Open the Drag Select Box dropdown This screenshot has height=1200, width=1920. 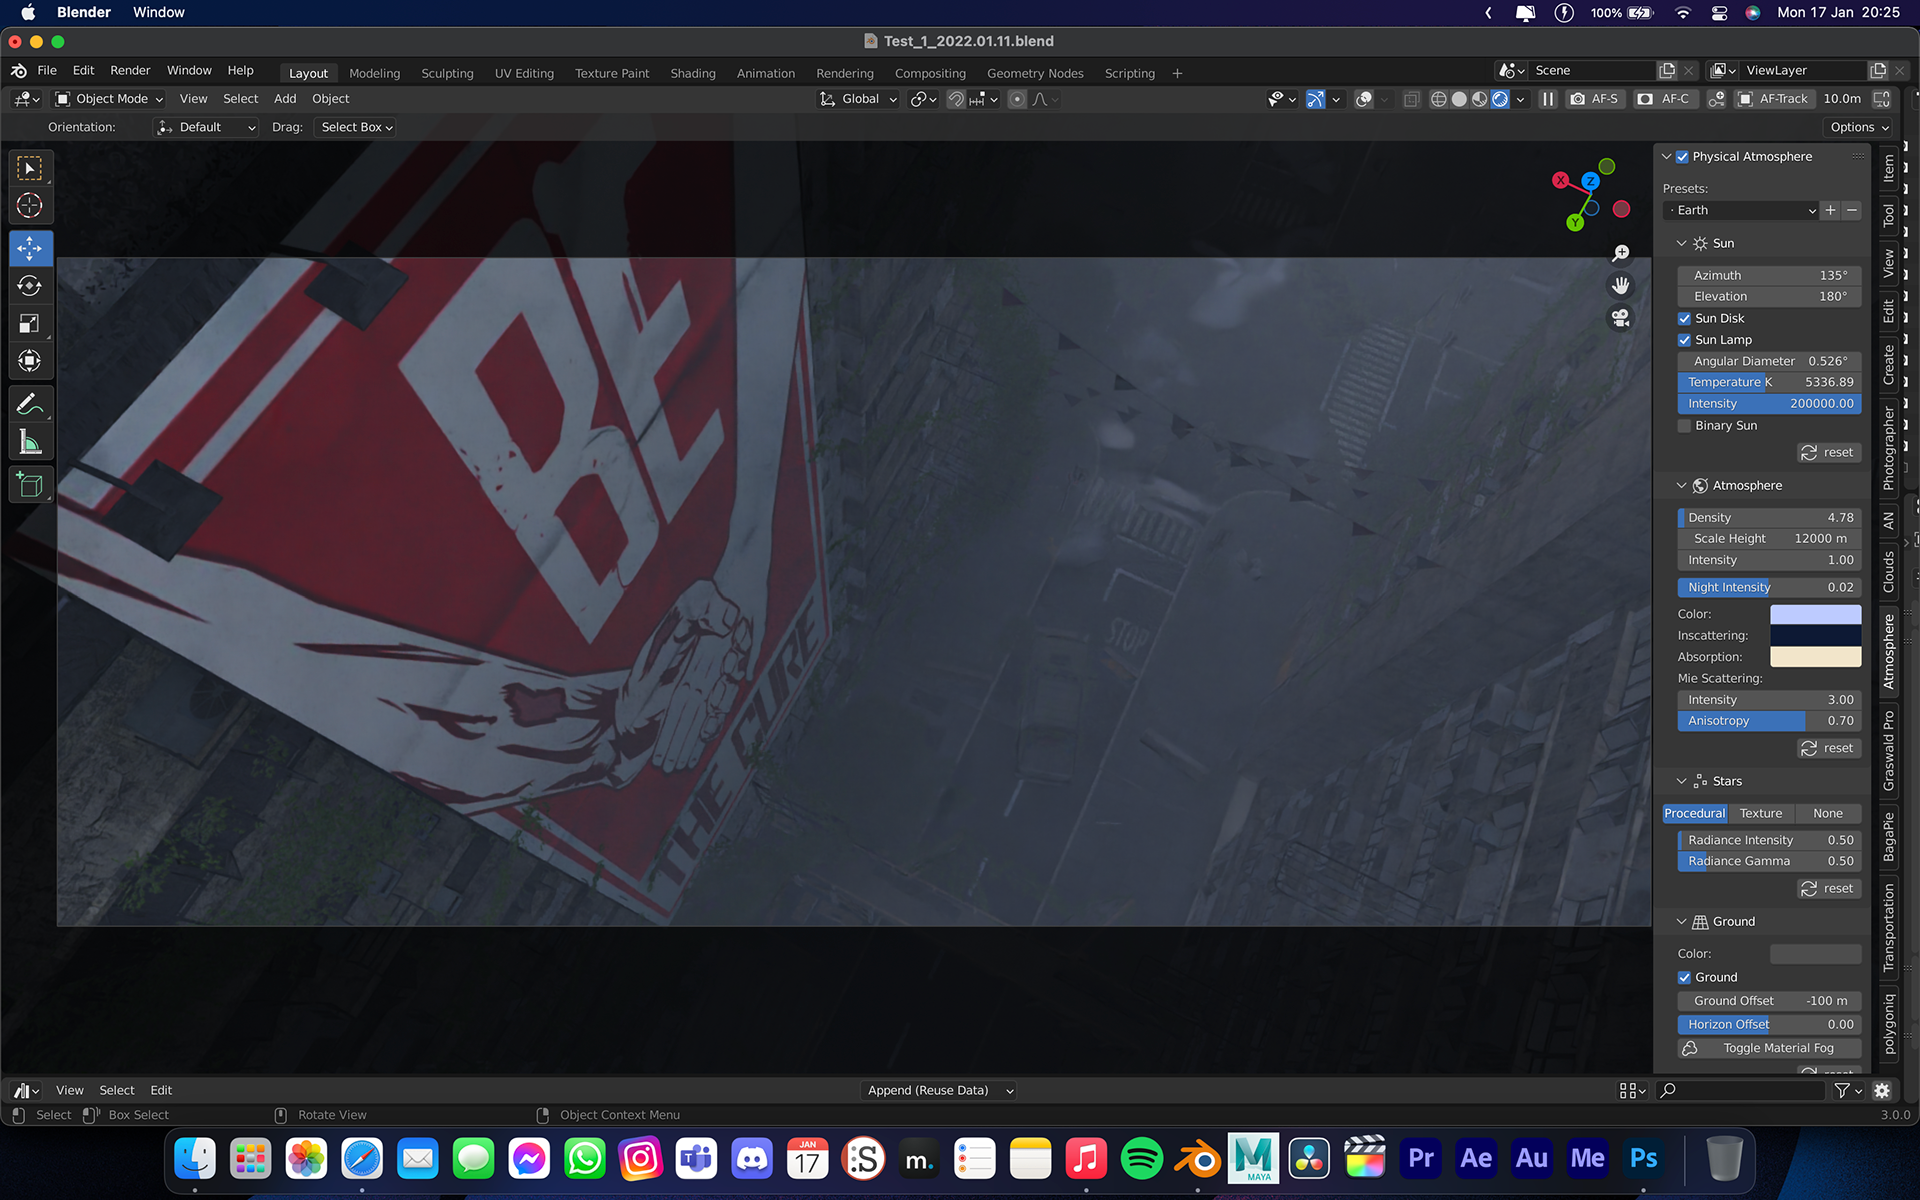pos(356,127)
